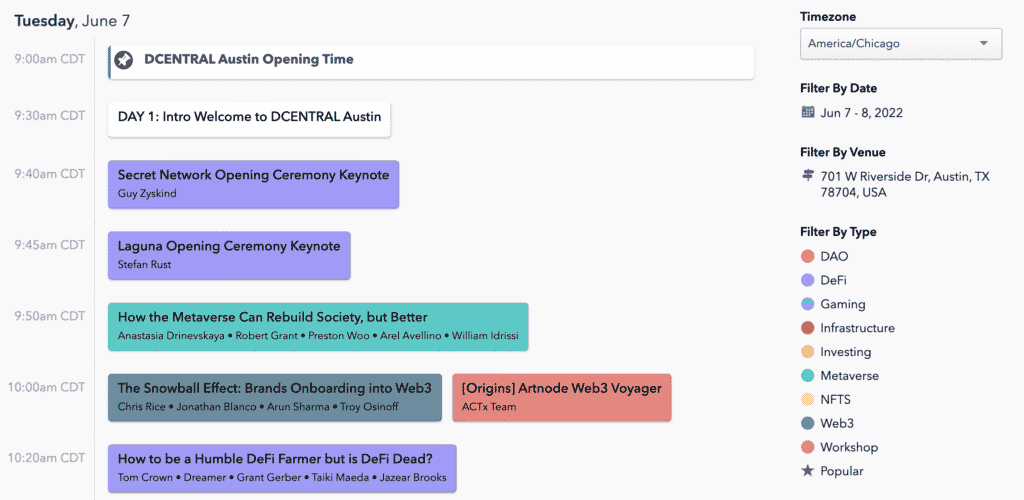Click the timezone dropdown arrow
Image resolution: width=1024 pixels, height=500 pixels.
tap(984, 44)
